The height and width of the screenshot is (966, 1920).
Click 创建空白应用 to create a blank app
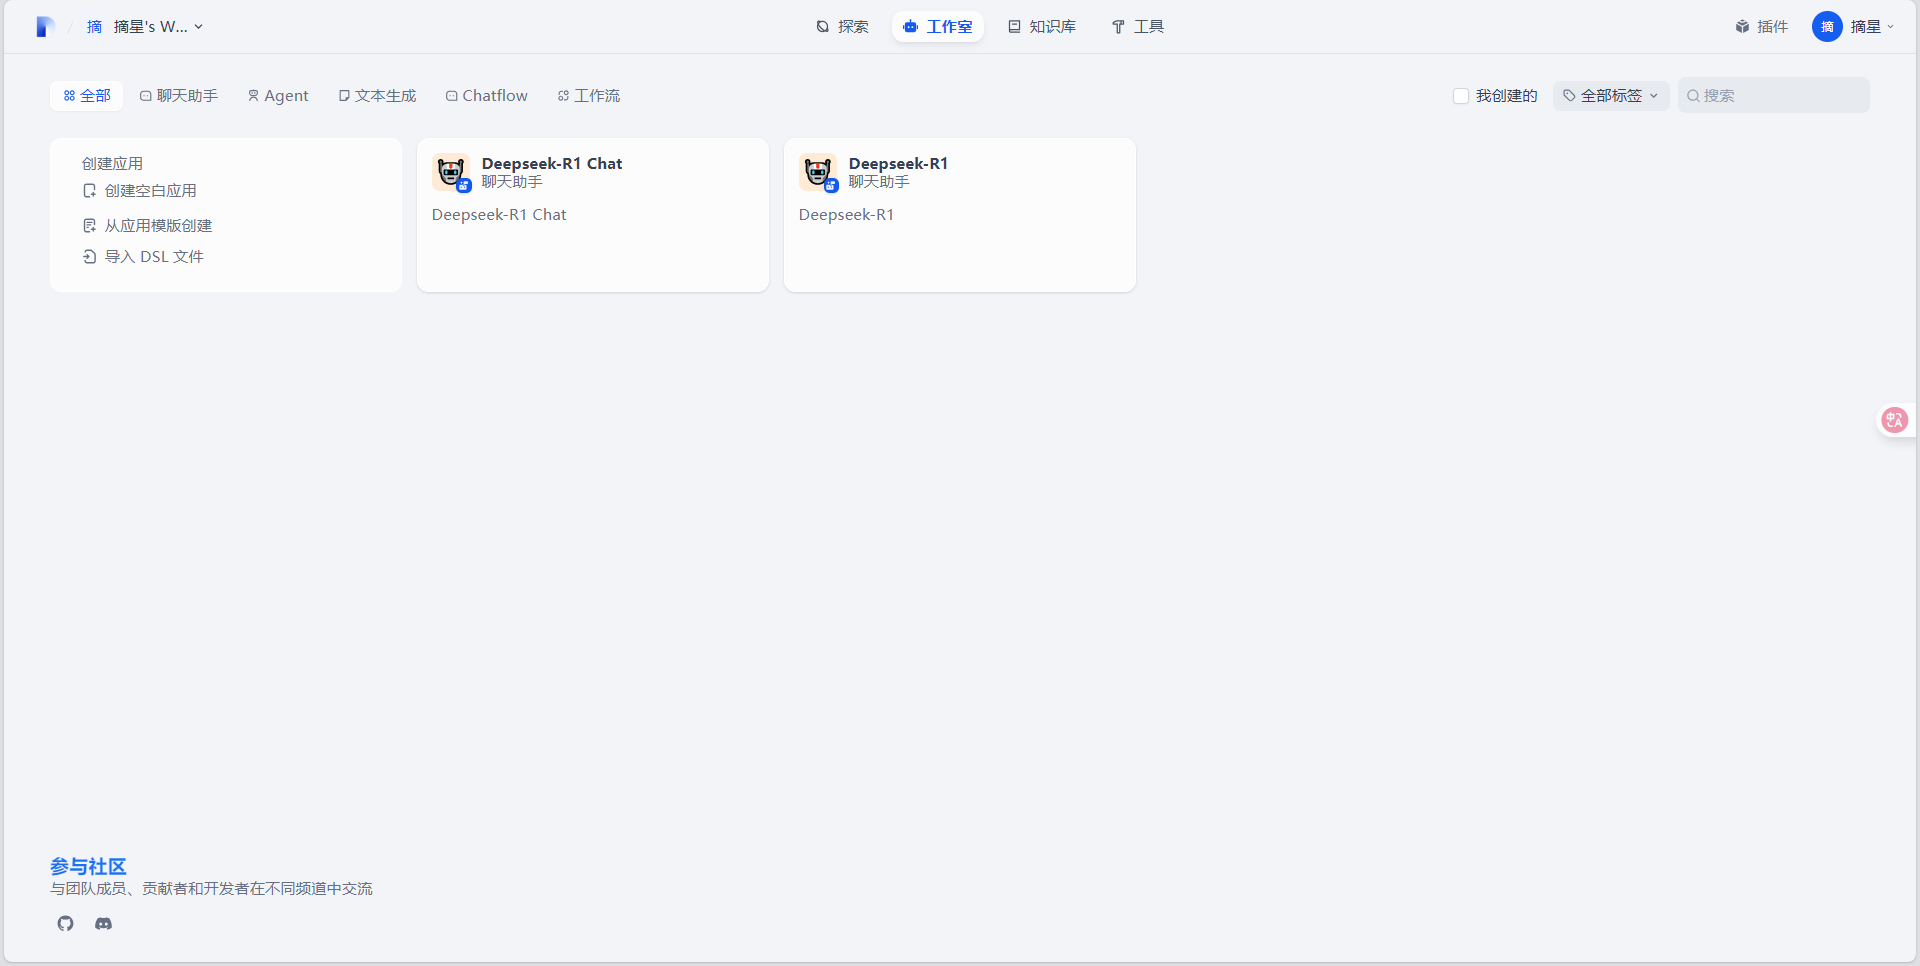pos(140,191)
